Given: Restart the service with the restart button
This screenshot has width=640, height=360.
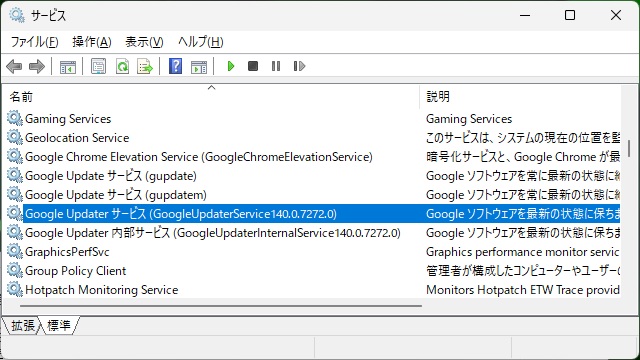Looking at the screenshot, I should 299,66.
